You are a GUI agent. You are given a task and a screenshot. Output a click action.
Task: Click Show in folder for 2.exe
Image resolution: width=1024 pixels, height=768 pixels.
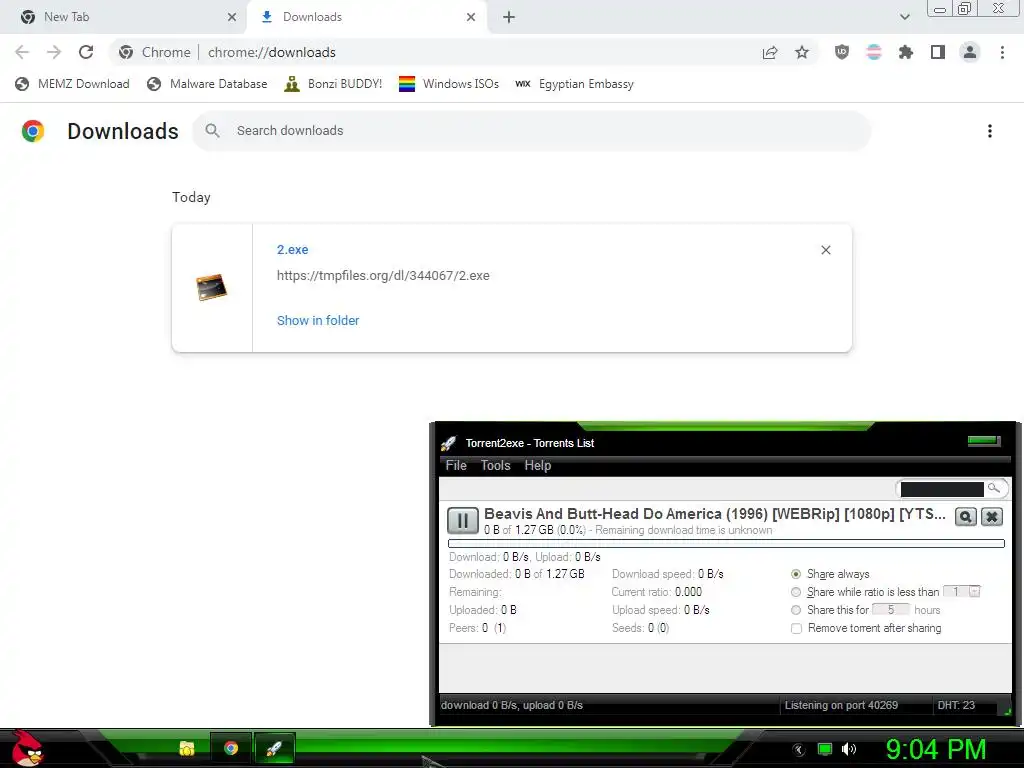(317, 321)
